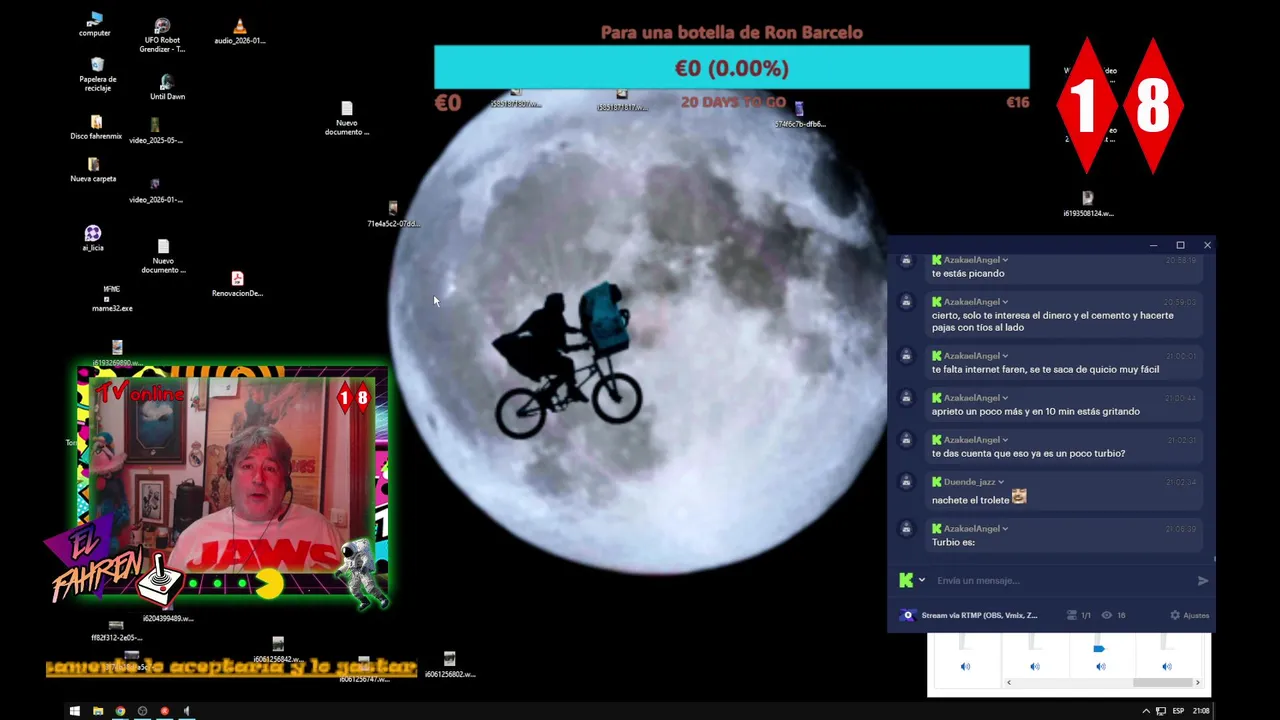Select the i6061256747.w file
The image size is (1280, 720).
(364, 670)
